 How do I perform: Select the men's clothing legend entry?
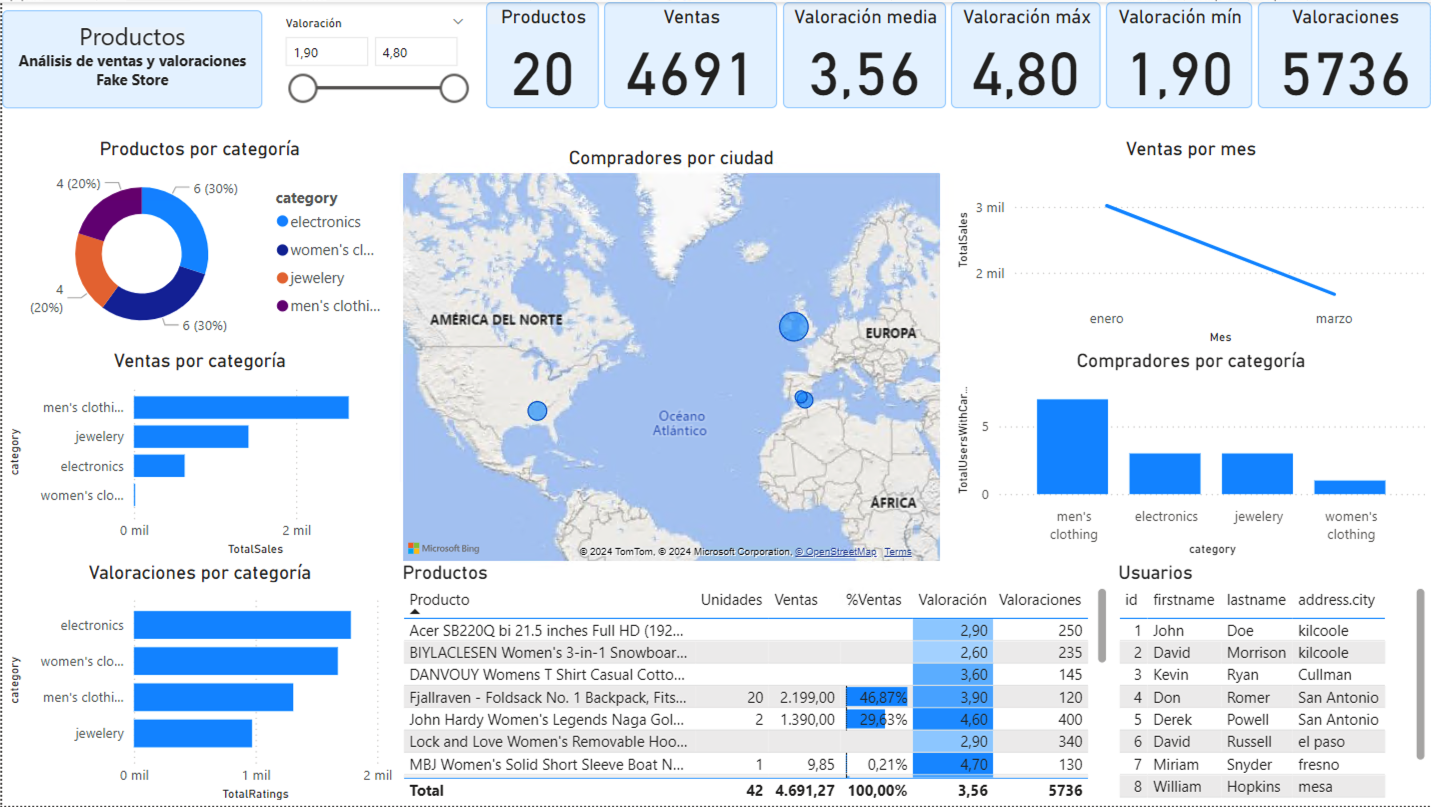329,306
